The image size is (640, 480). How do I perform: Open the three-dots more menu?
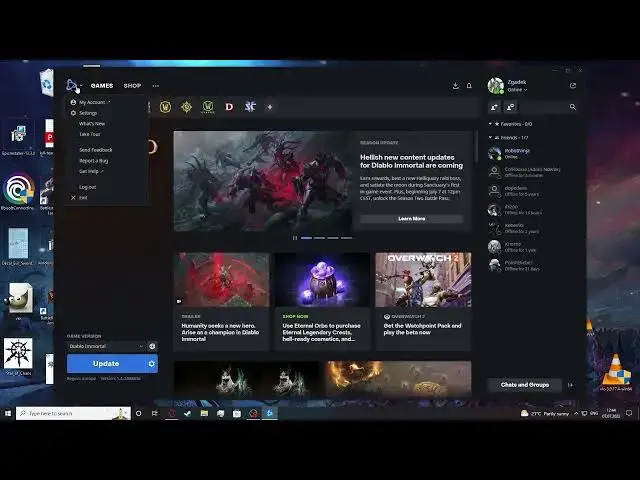156,86
